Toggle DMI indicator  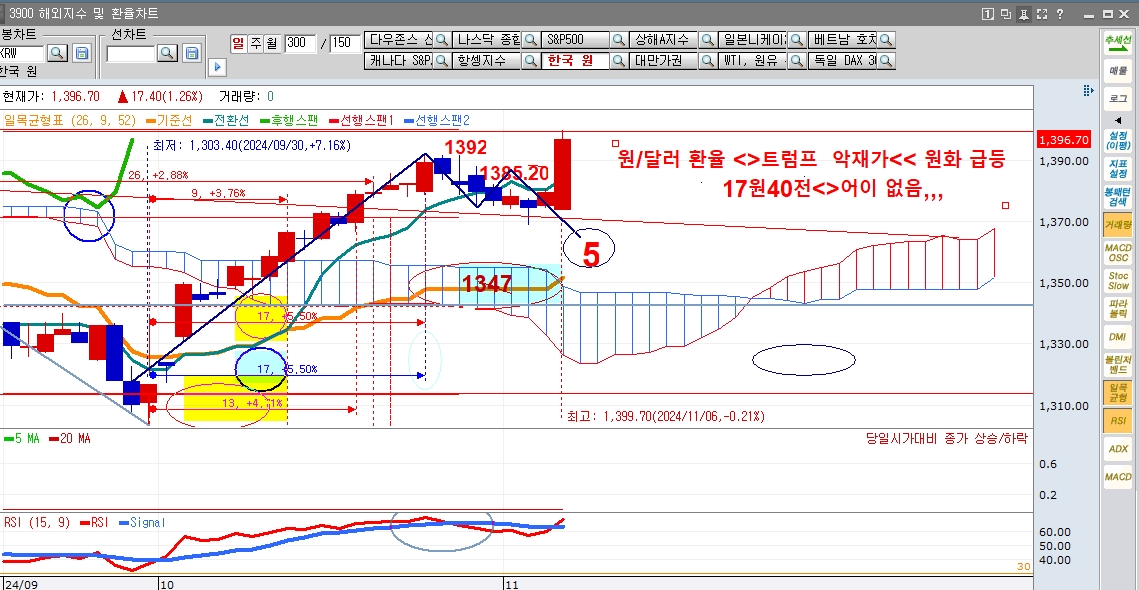tap(1118, 336)
